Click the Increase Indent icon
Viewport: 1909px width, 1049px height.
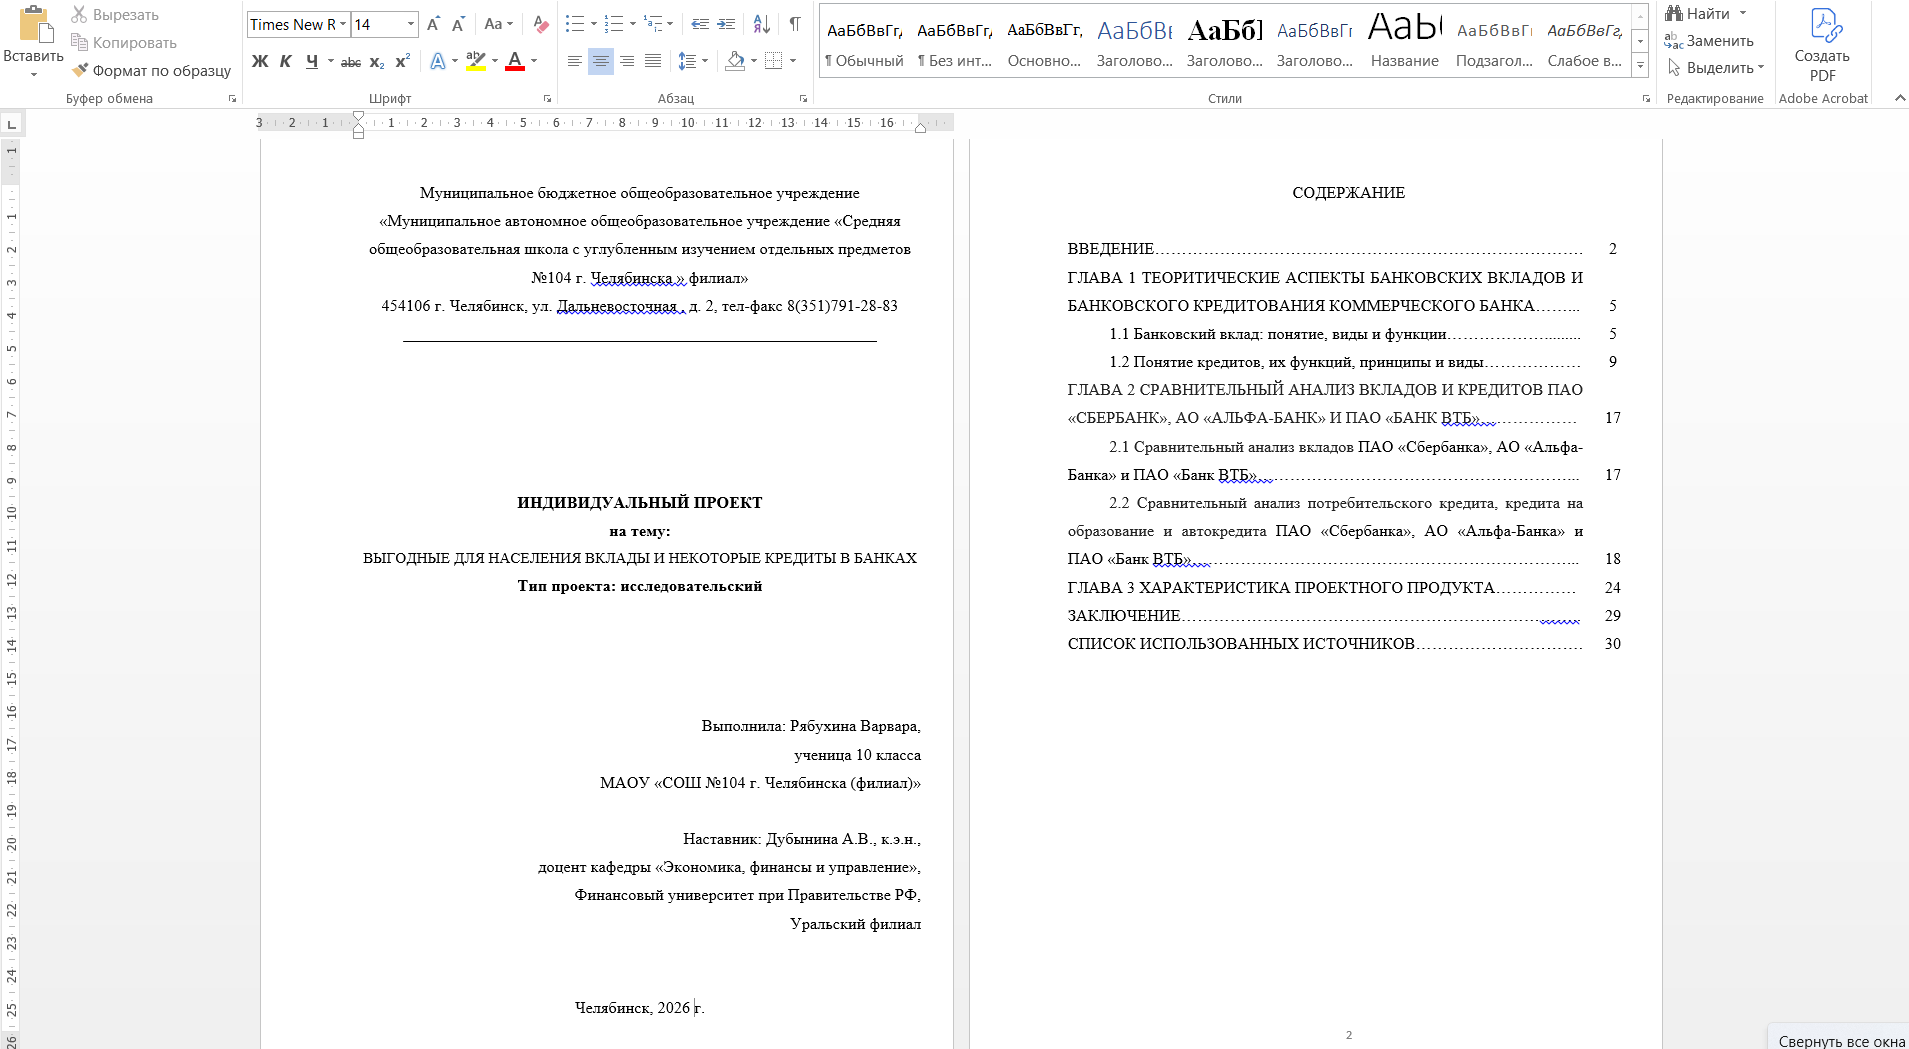727,24
